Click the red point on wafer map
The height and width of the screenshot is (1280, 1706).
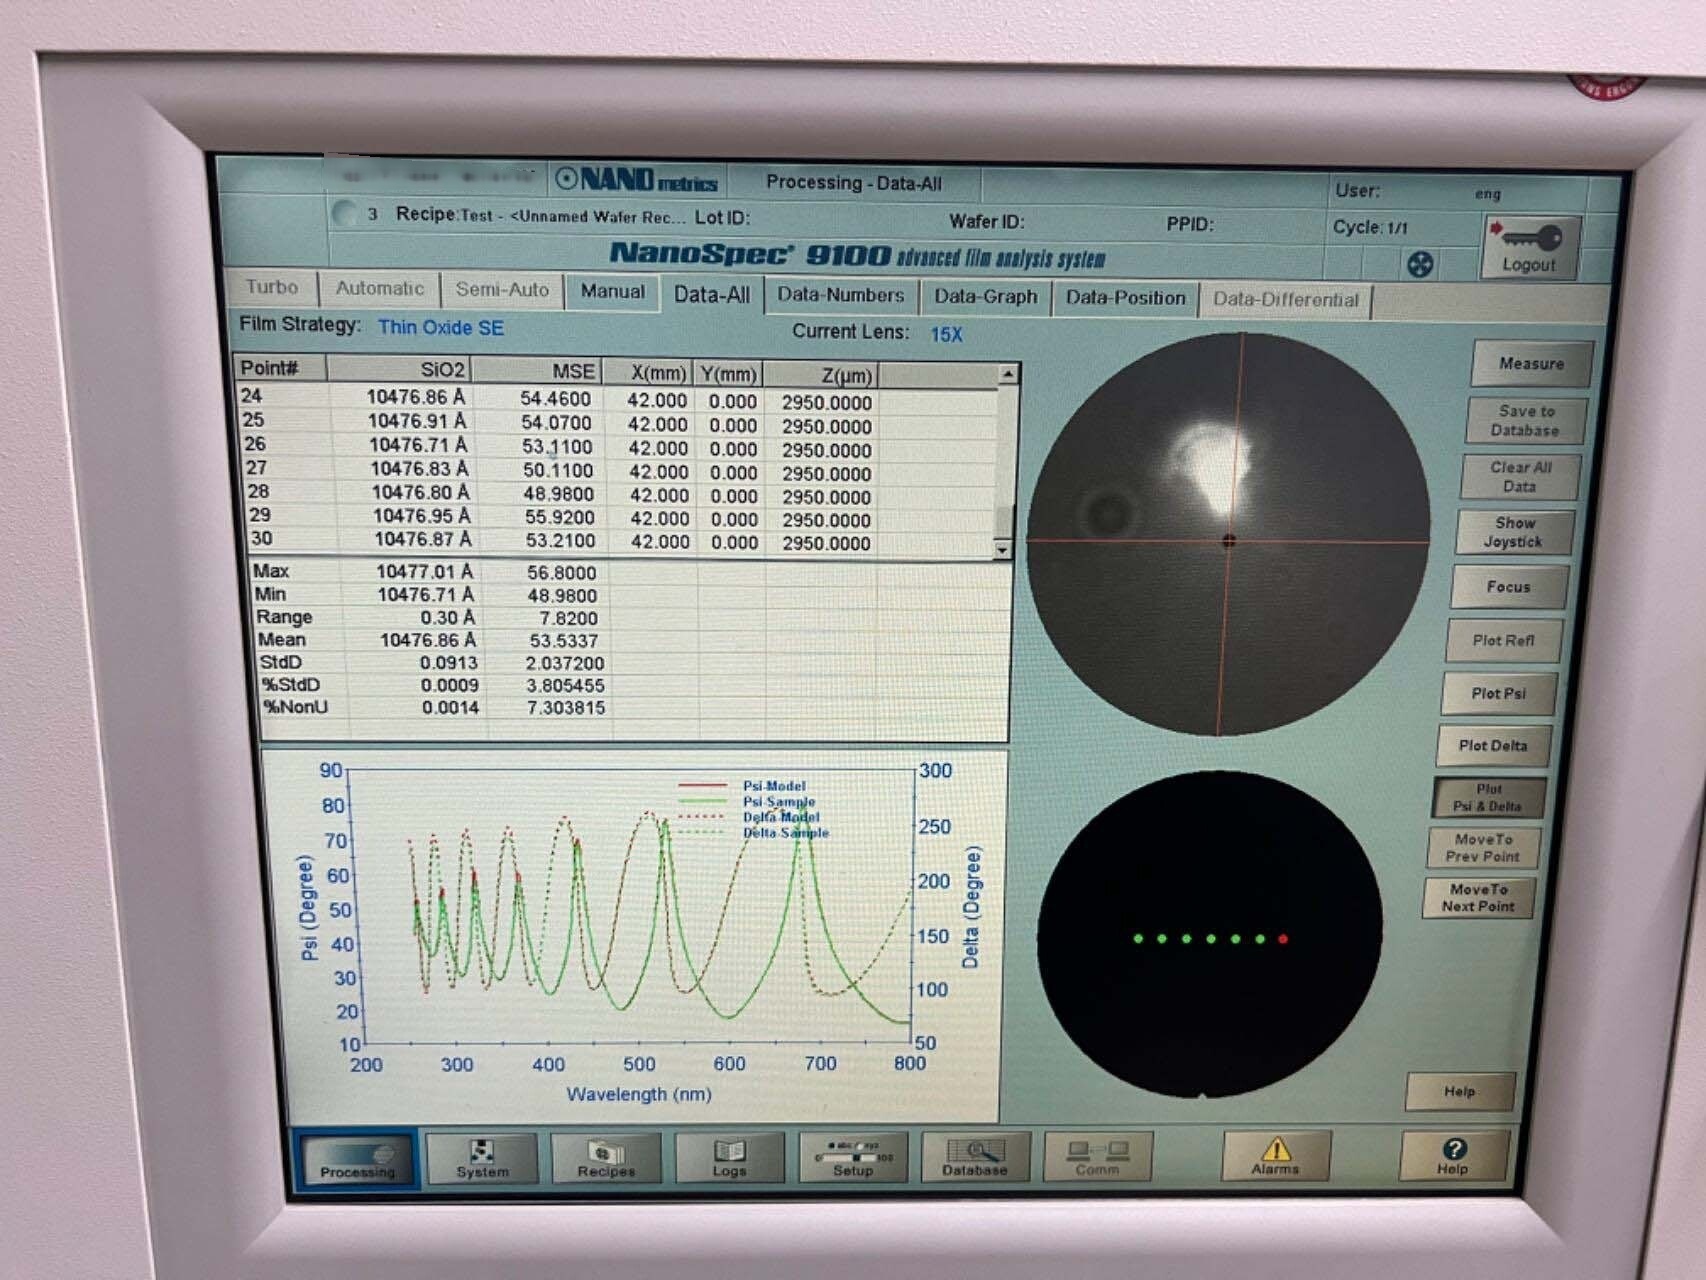coord(1283,939)
